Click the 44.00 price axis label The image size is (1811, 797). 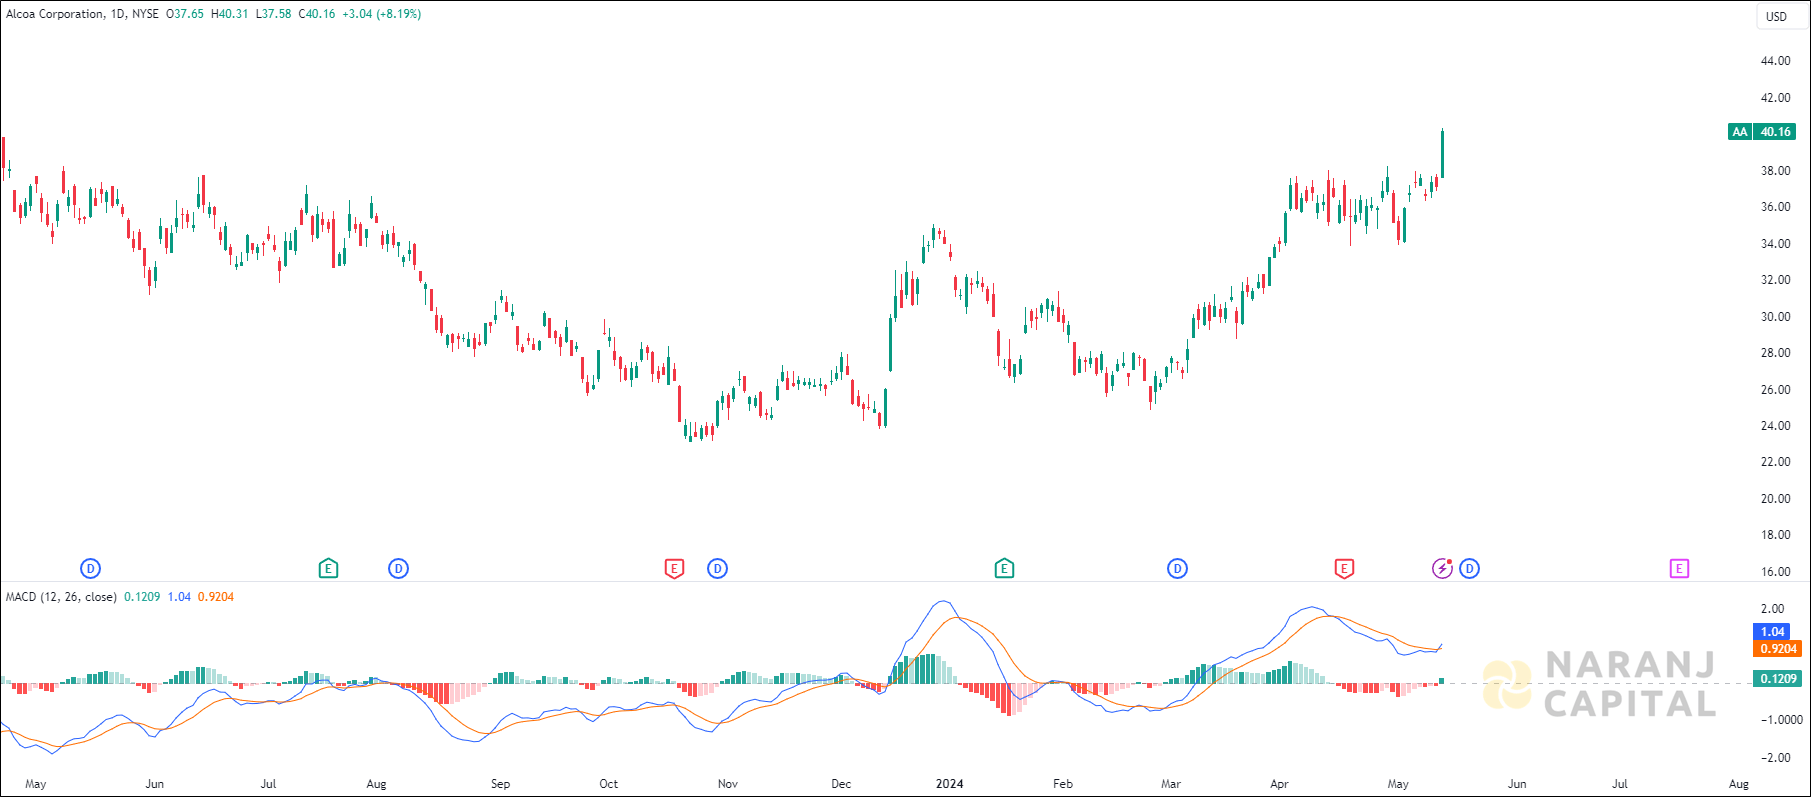tap(1776, 61)
